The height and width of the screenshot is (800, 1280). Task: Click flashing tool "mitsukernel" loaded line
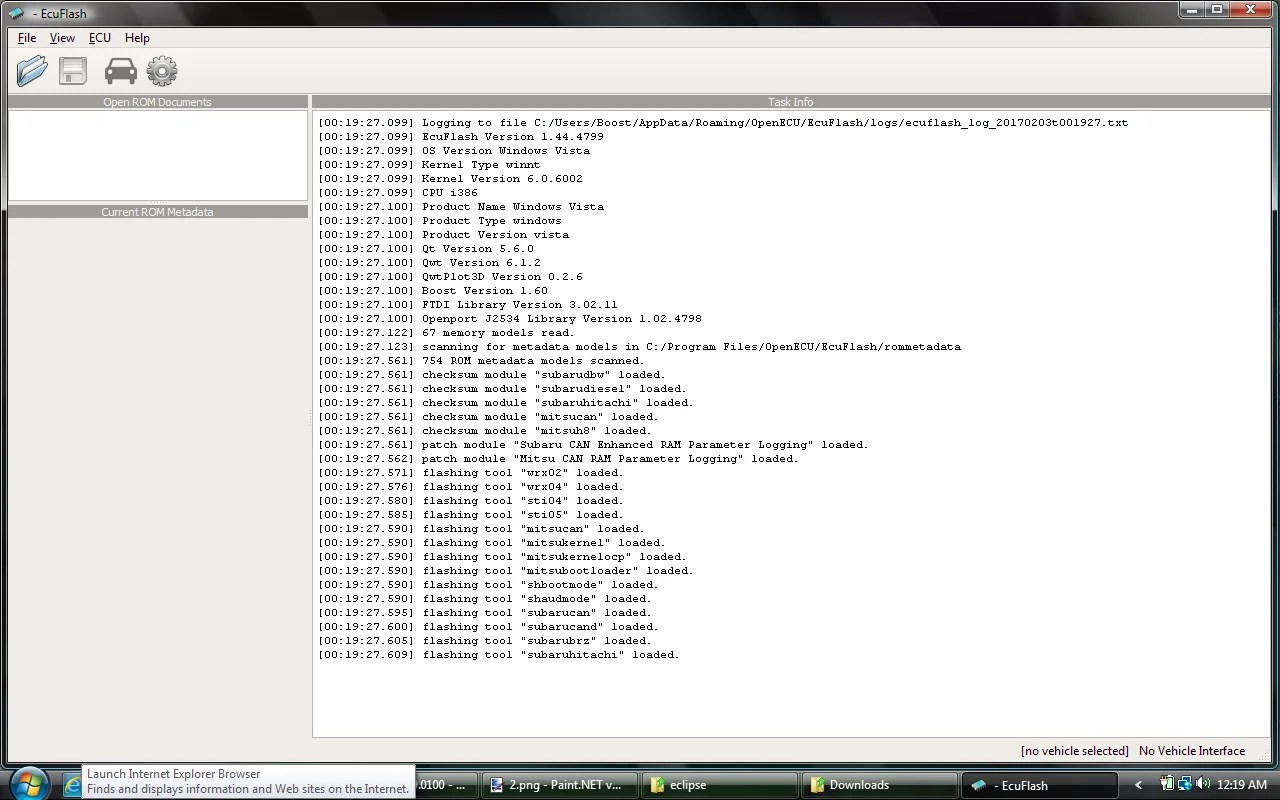coord(492,543)
